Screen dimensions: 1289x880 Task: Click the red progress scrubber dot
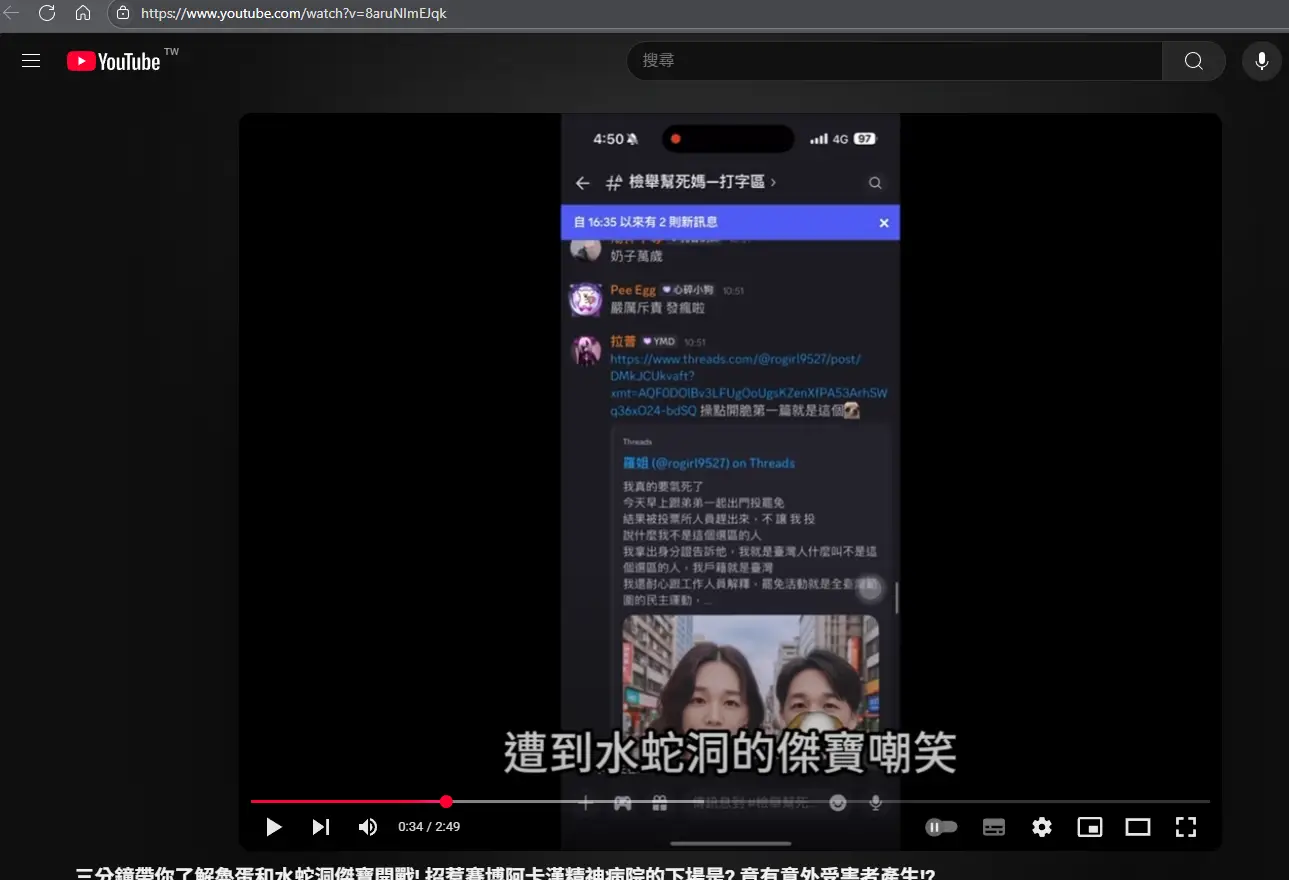click(446, 801)
